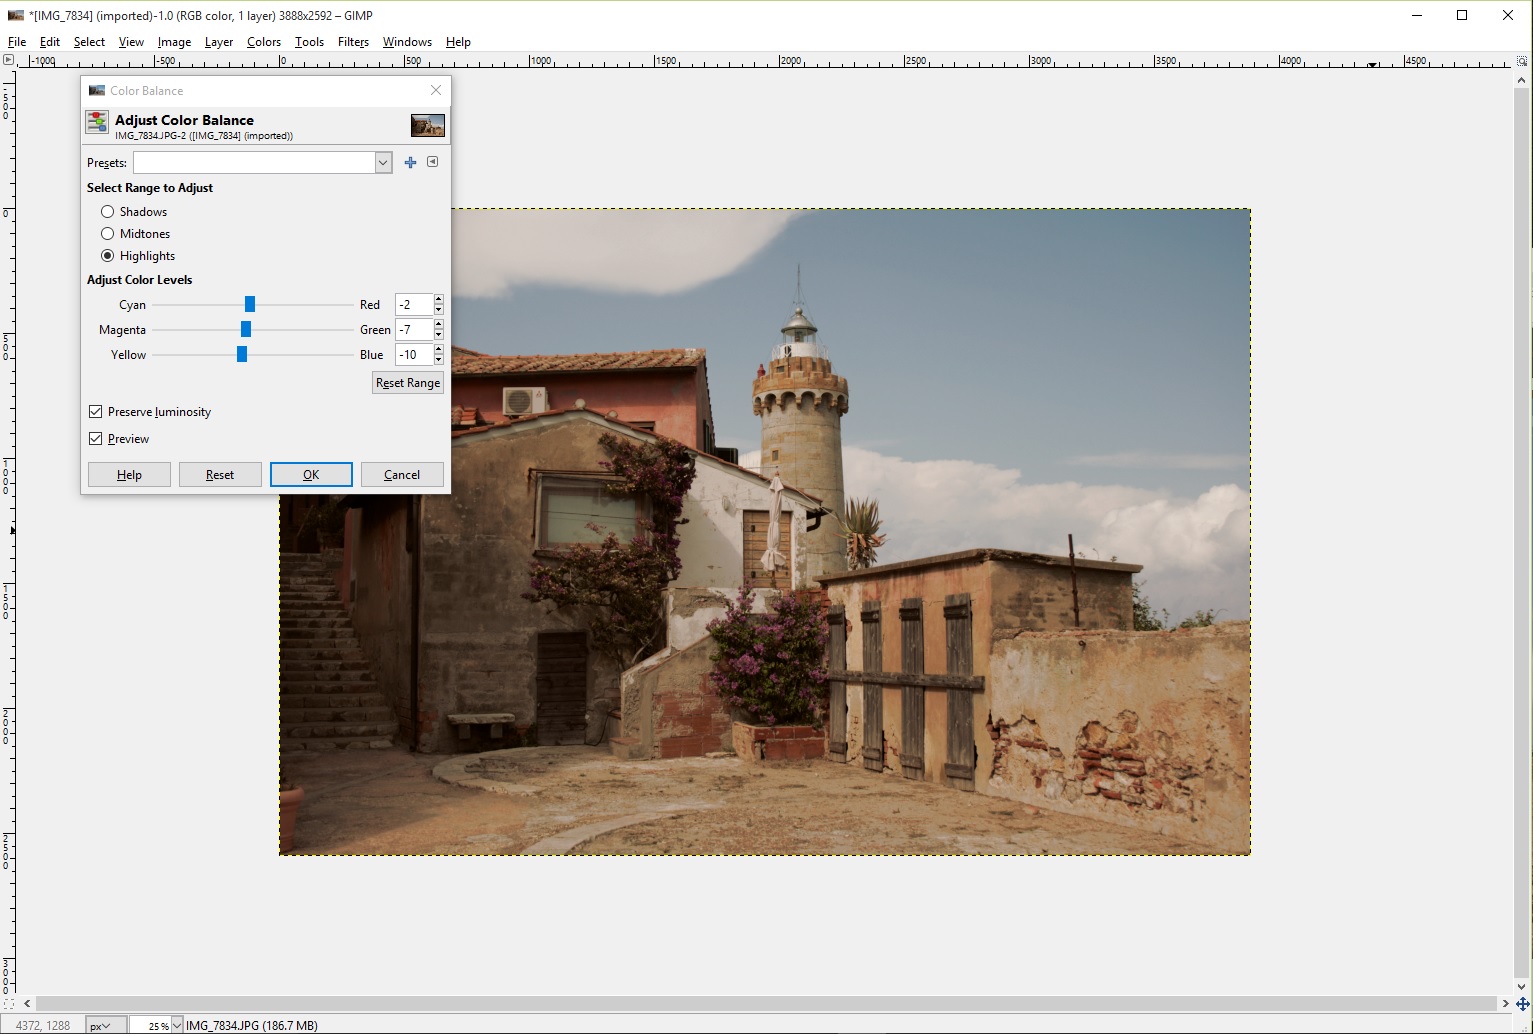Minimize the GIMP window
This screenshot has width=1533, height=1034.
(1417, 15)
